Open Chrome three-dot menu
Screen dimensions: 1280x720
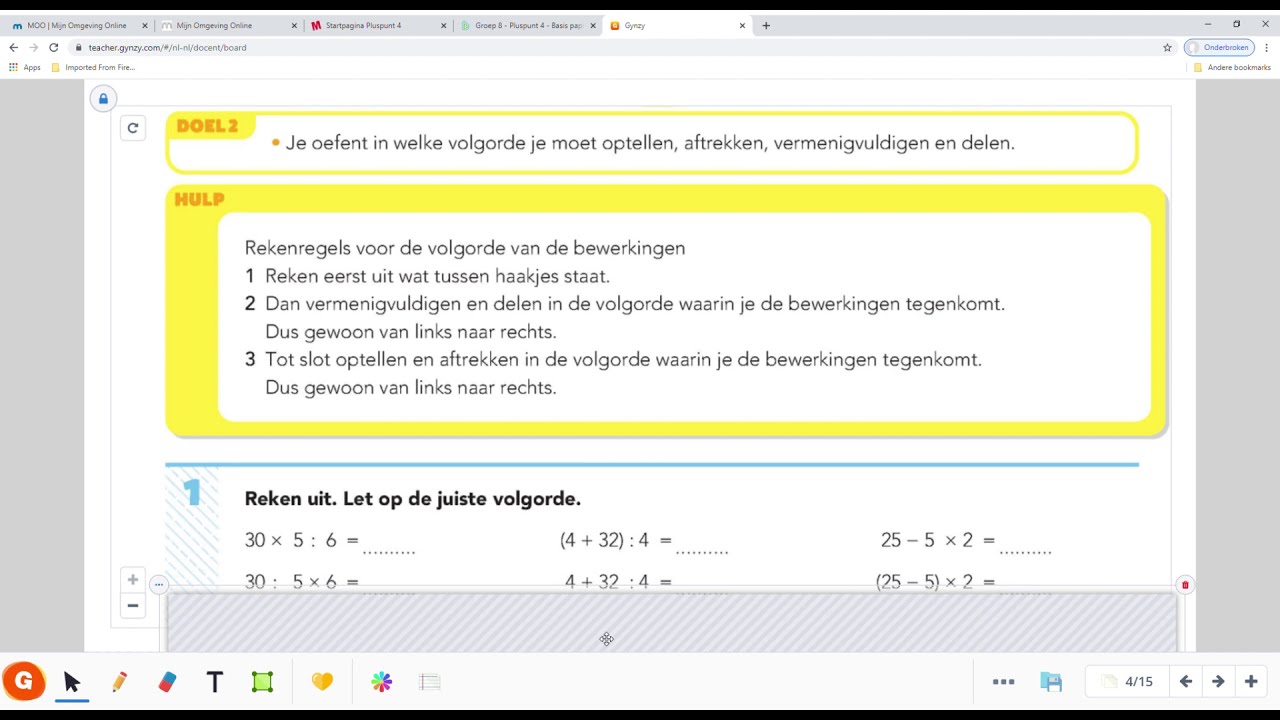tap(1266, 47)
